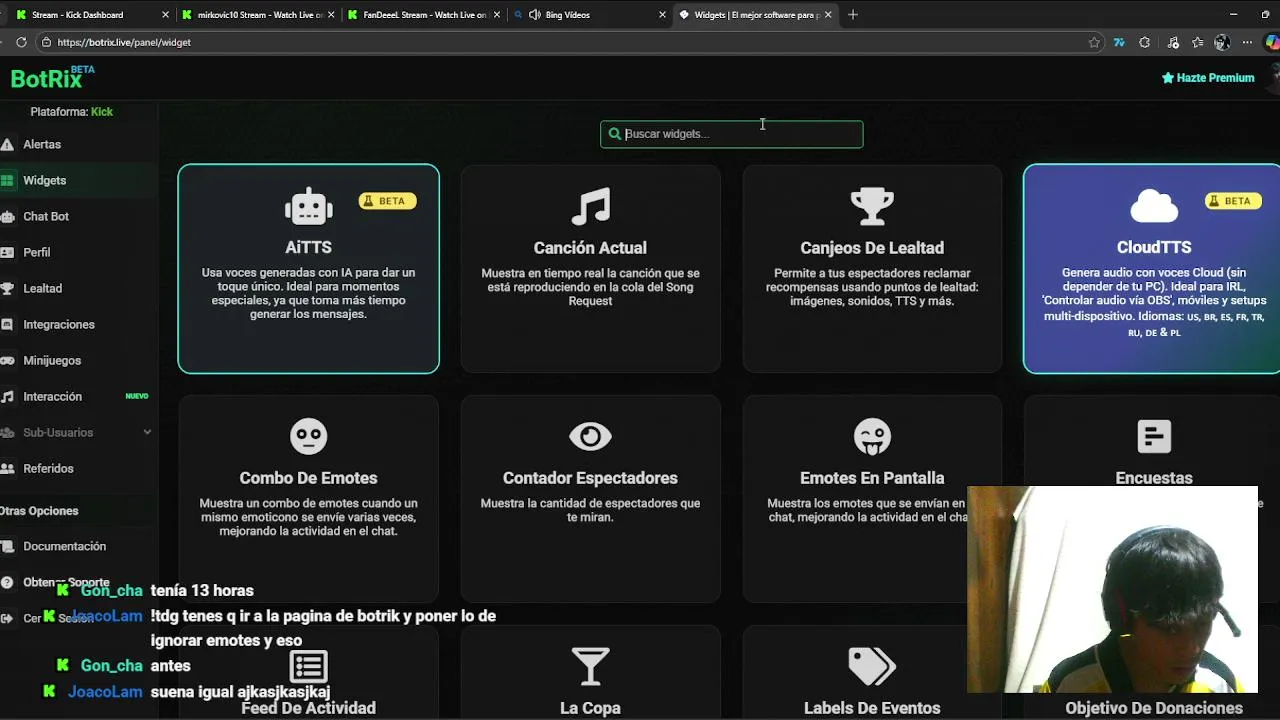The height and width of the screenshot is (720, 1280).
Task: Click the Encuestas poll icon
Action: (x=1154, y=437)
